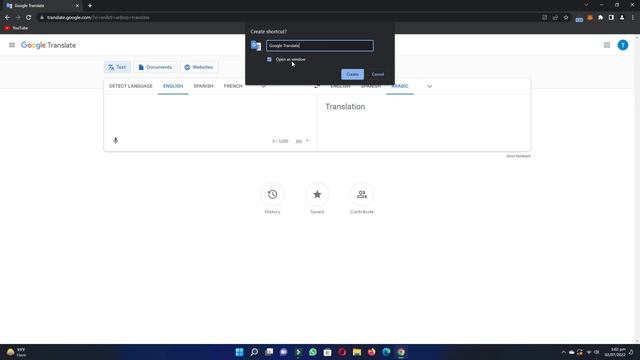Click the Google Translate logo
The height and width of the screenshot is (360, 640).
click(49, 45)
